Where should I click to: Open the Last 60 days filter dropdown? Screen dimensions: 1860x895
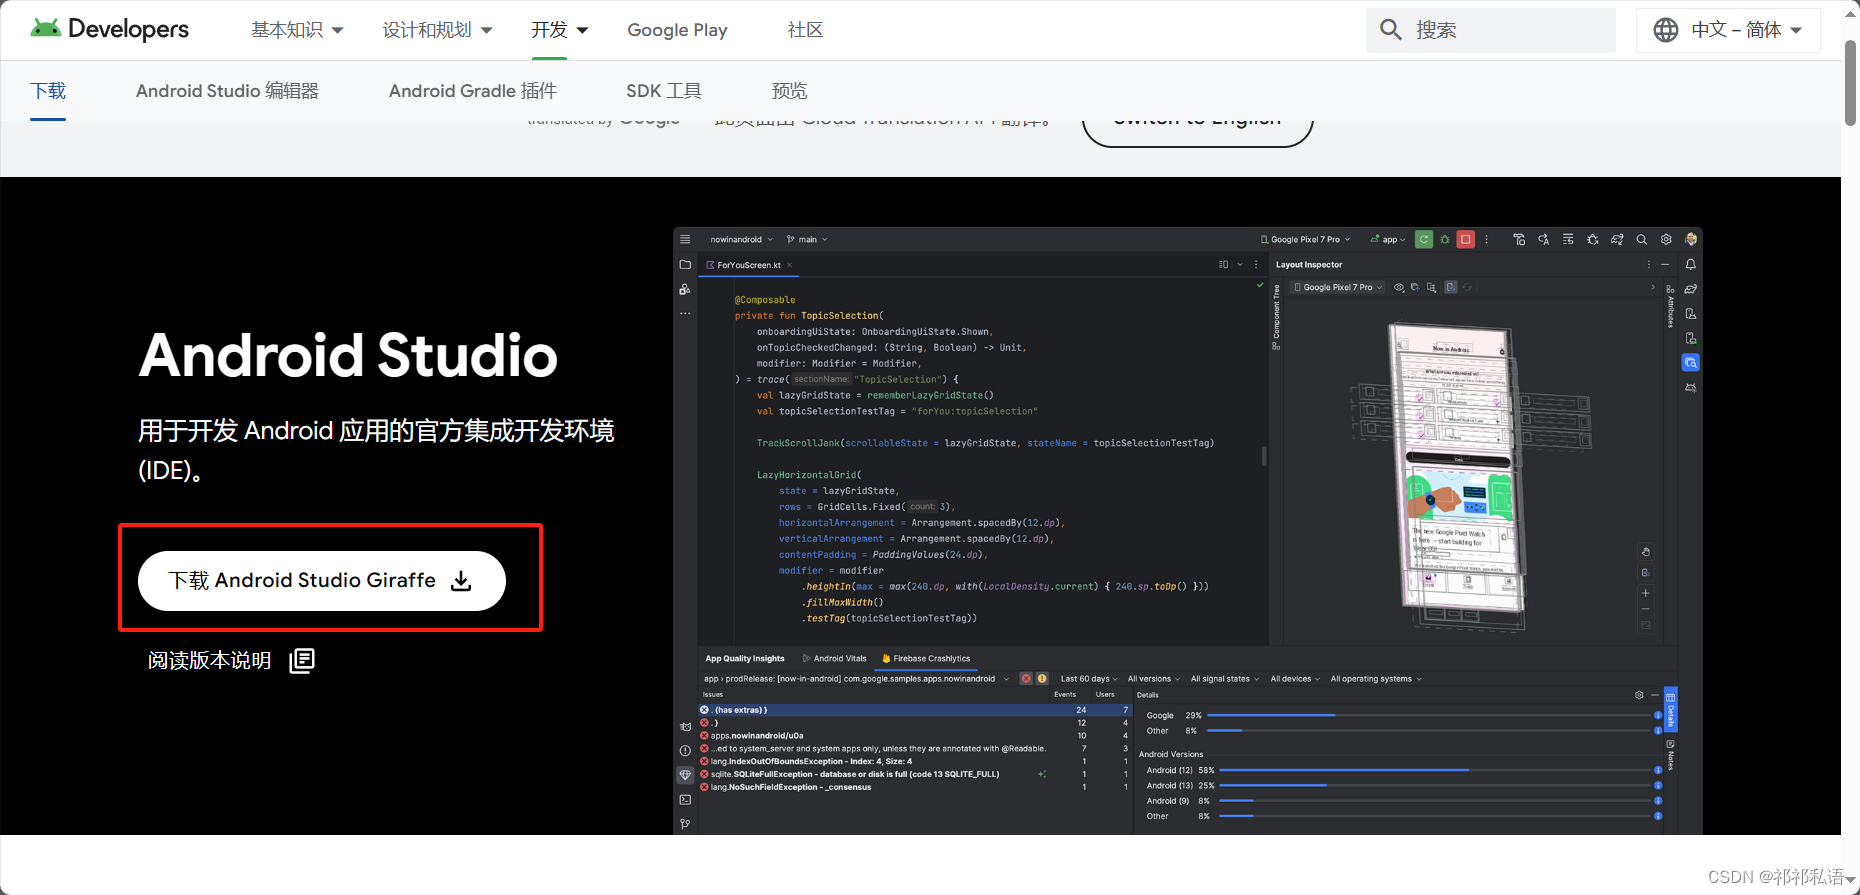click(x=1089, y=679)
